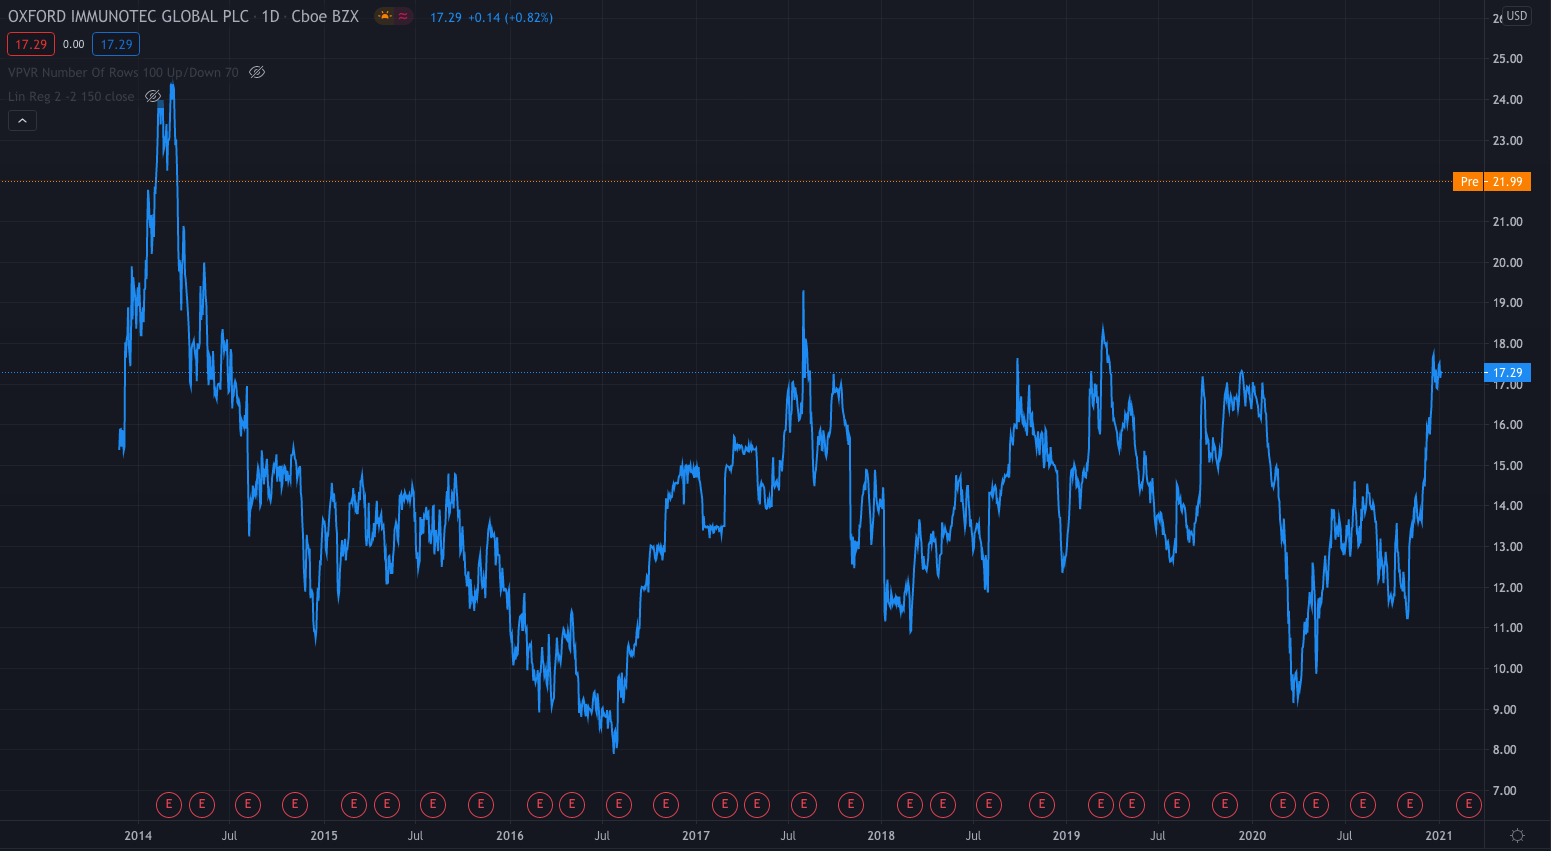Screen dimensions: 1551x851
Task: Click the 1D interval in the chart title
Action: point(270,17)
